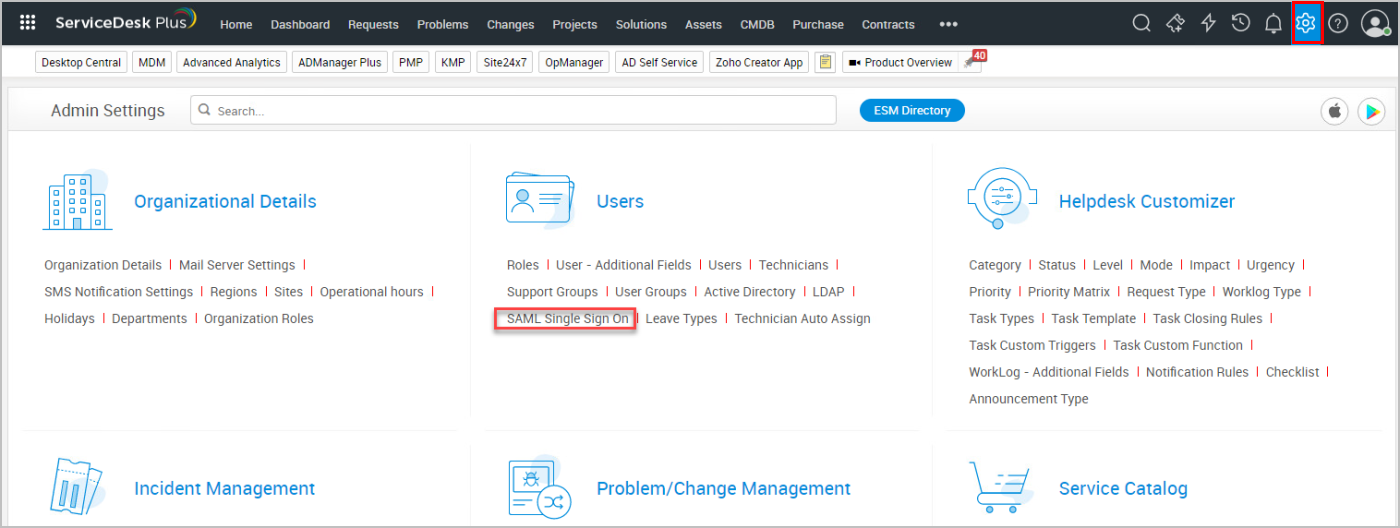
Task: Click the PMP shortcut button
Action: coord(411,62)
